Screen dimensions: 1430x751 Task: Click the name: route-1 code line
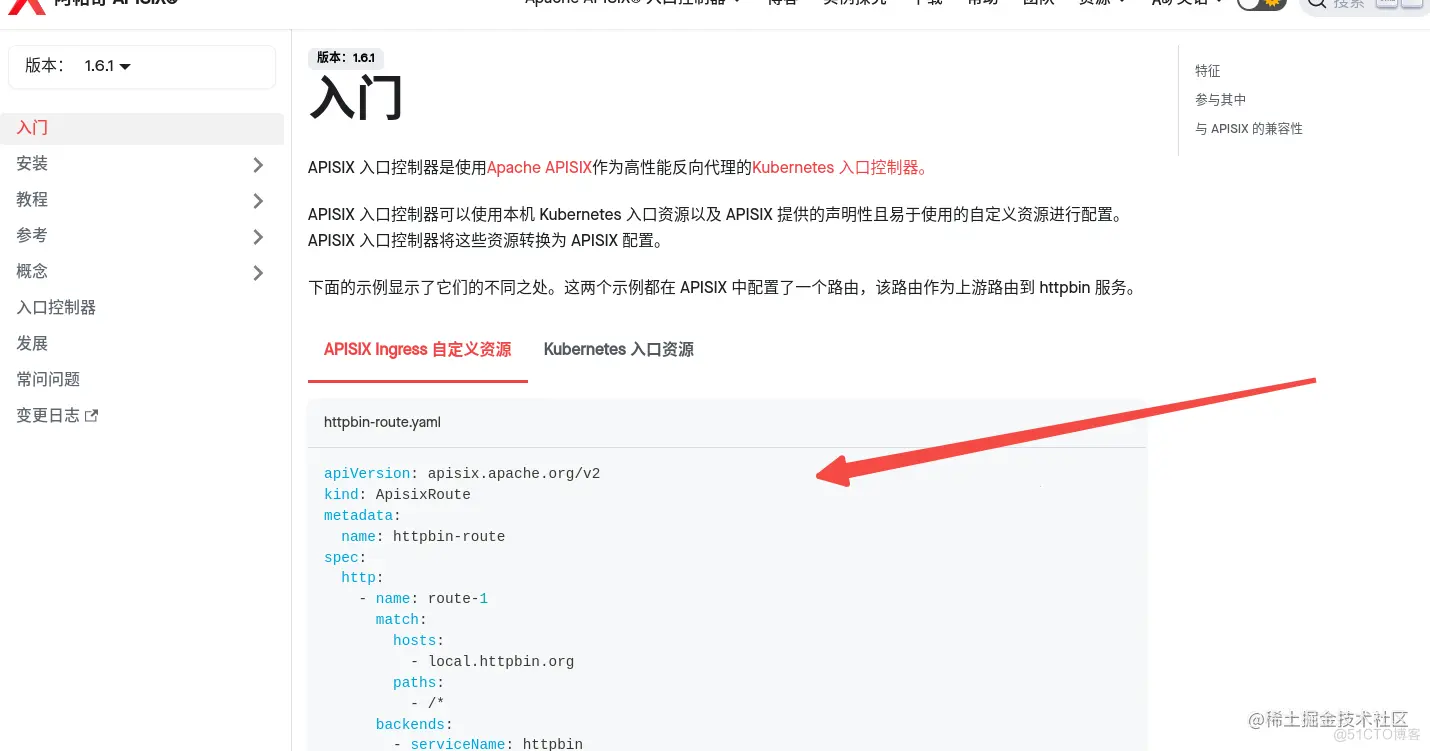pyautogui.click(x=423, y=599)
